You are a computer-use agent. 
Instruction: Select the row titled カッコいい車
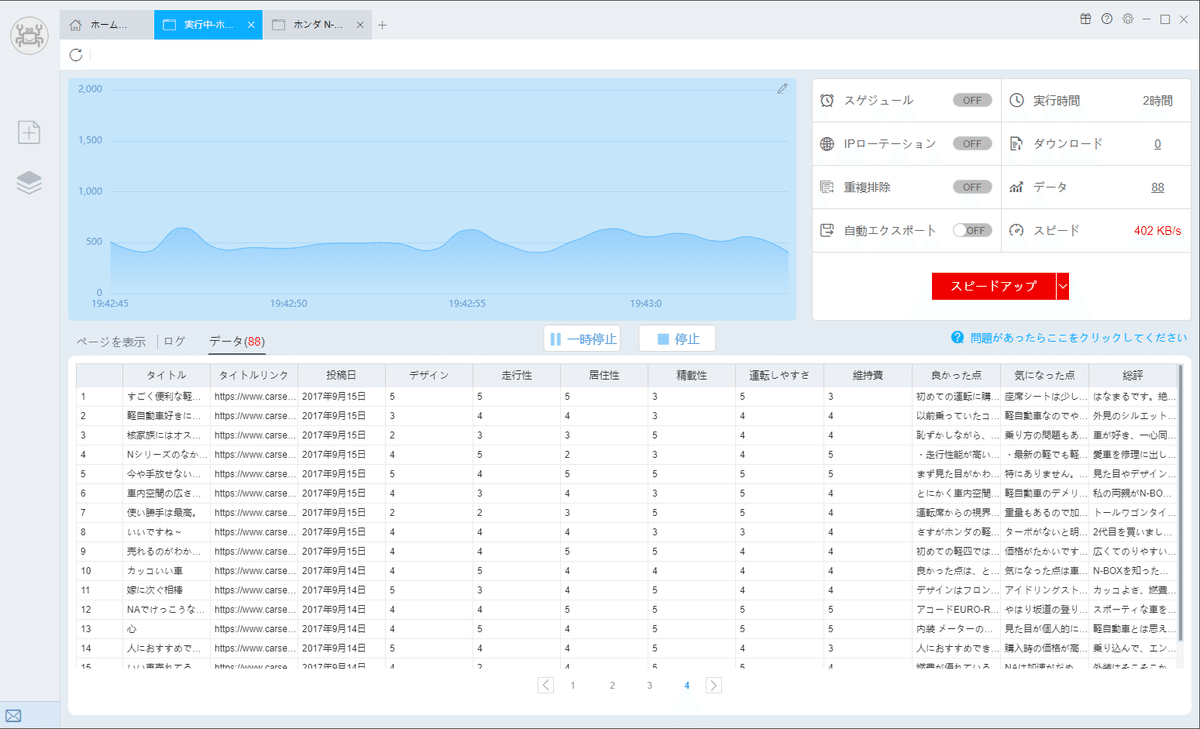[x=627, y=571]
